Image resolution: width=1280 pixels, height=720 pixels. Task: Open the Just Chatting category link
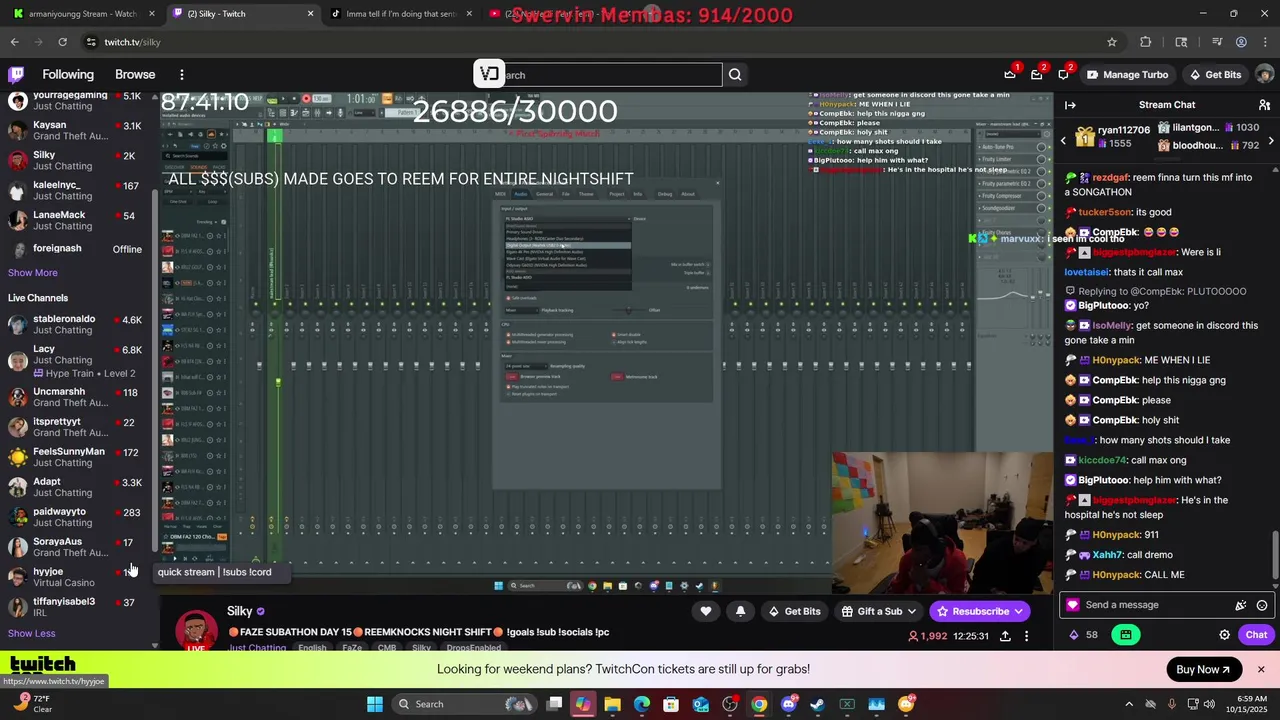coord(258,648)
